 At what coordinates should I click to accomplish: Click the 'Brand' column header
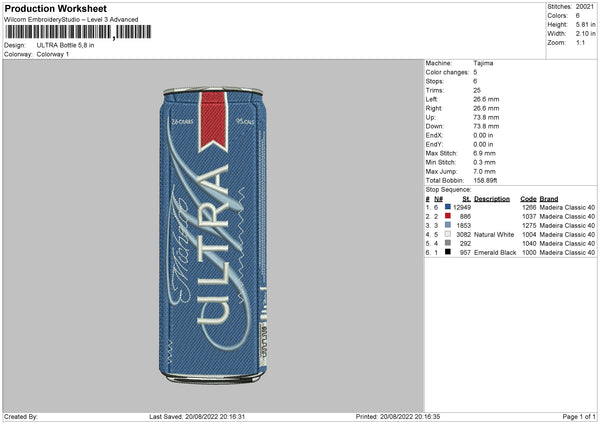(549, 199)
